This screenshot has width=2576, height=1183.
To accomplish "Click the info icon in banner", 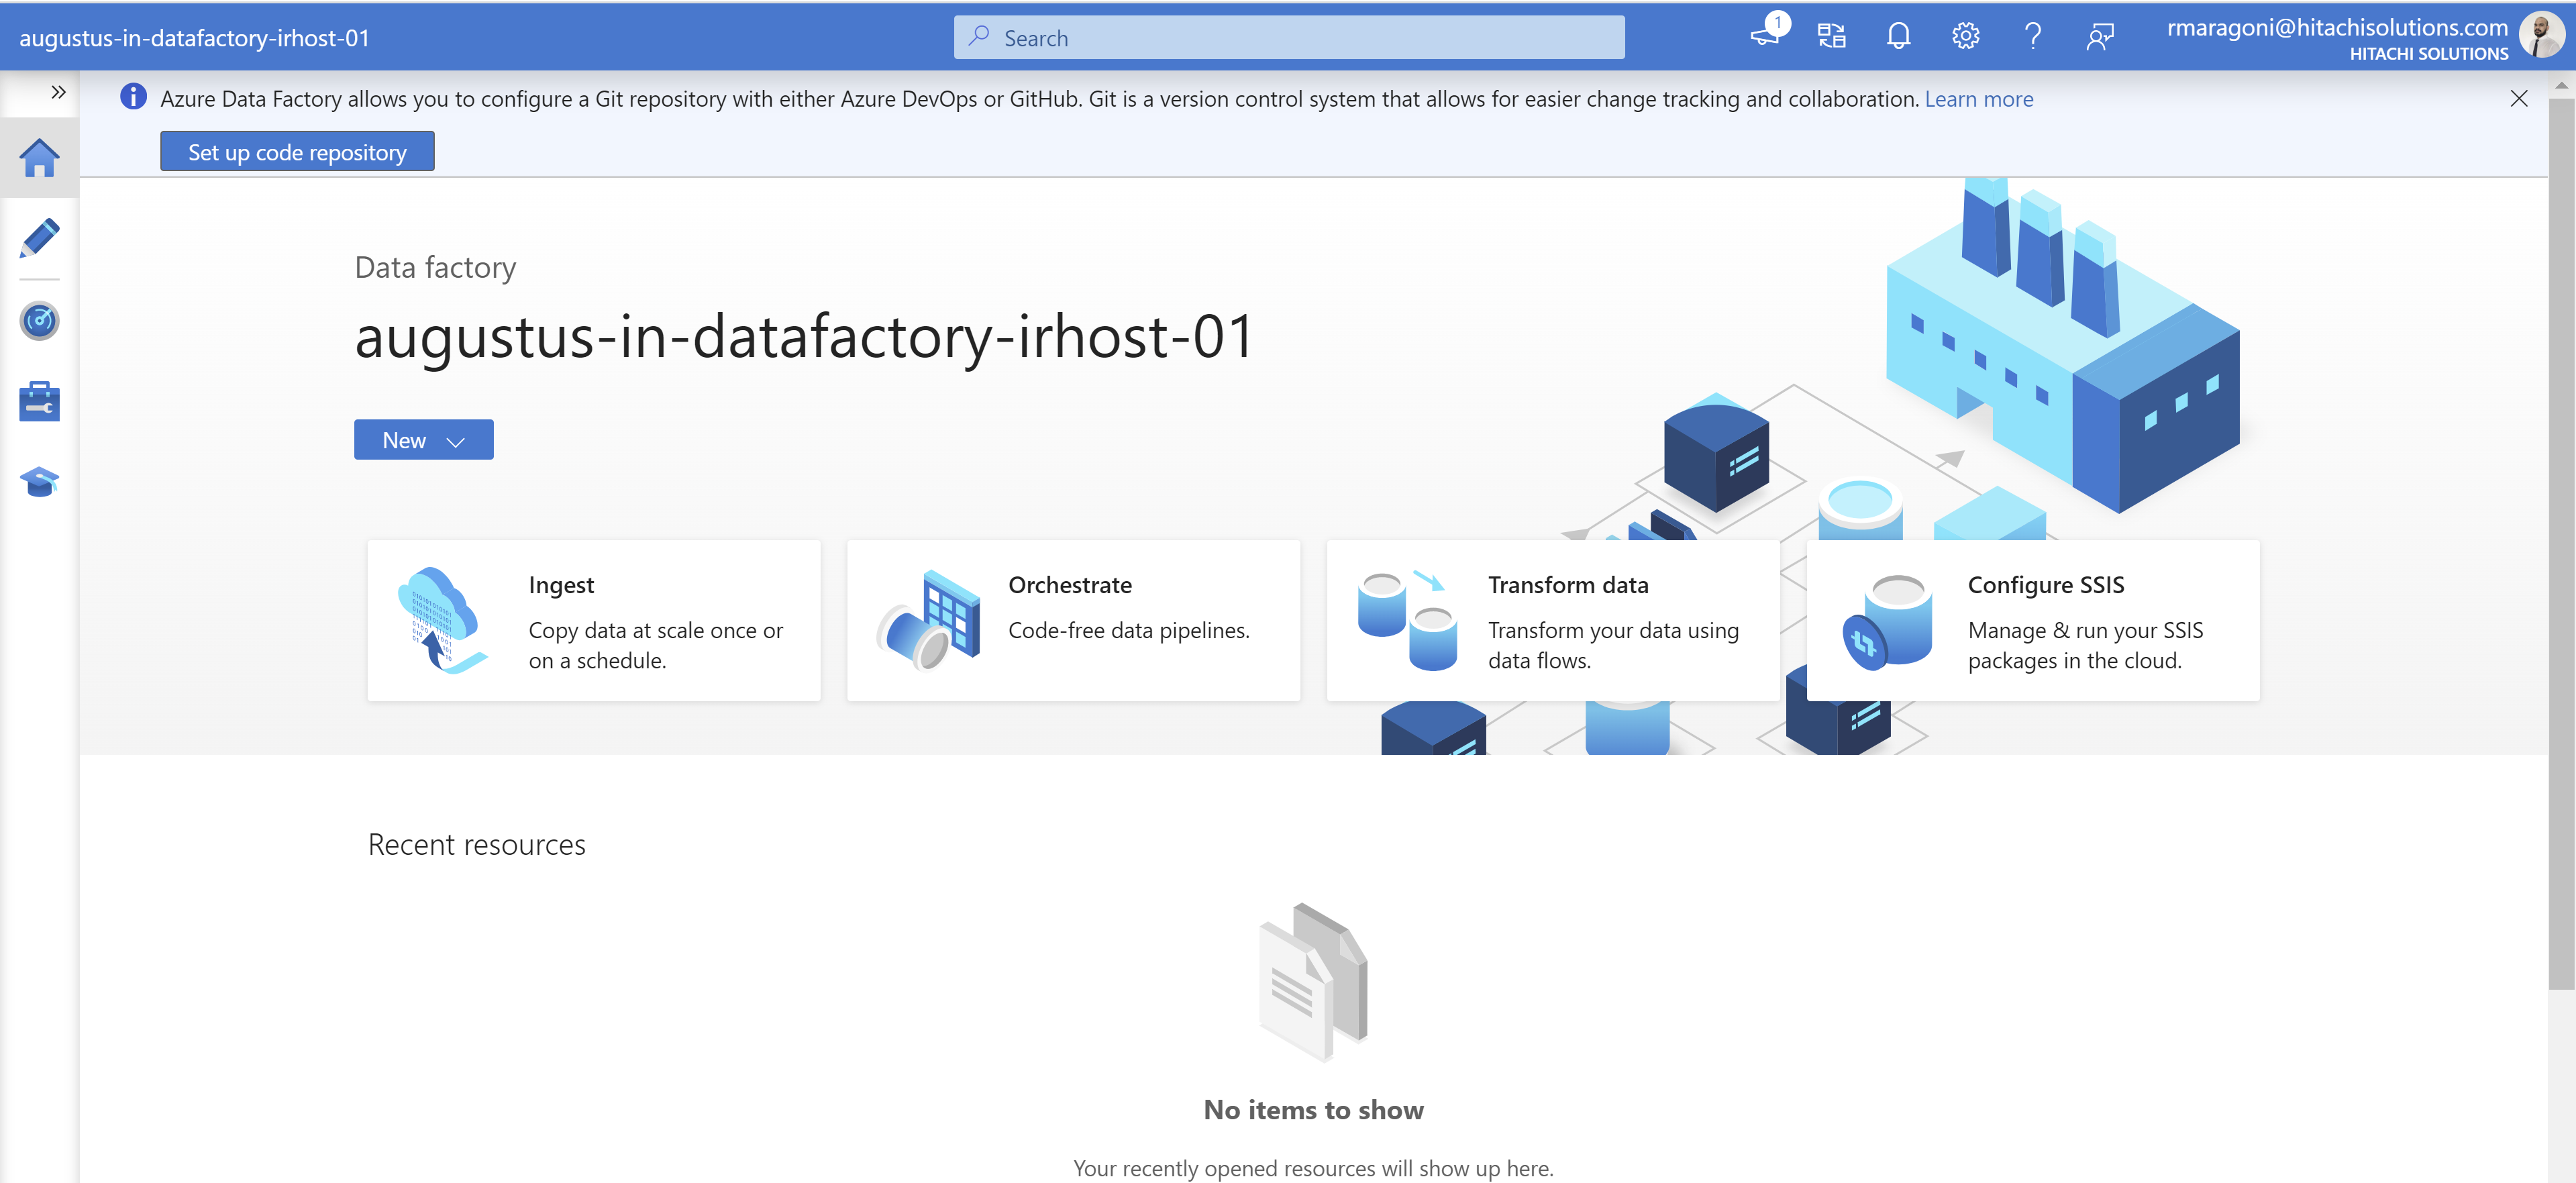I will pos(133,97).
